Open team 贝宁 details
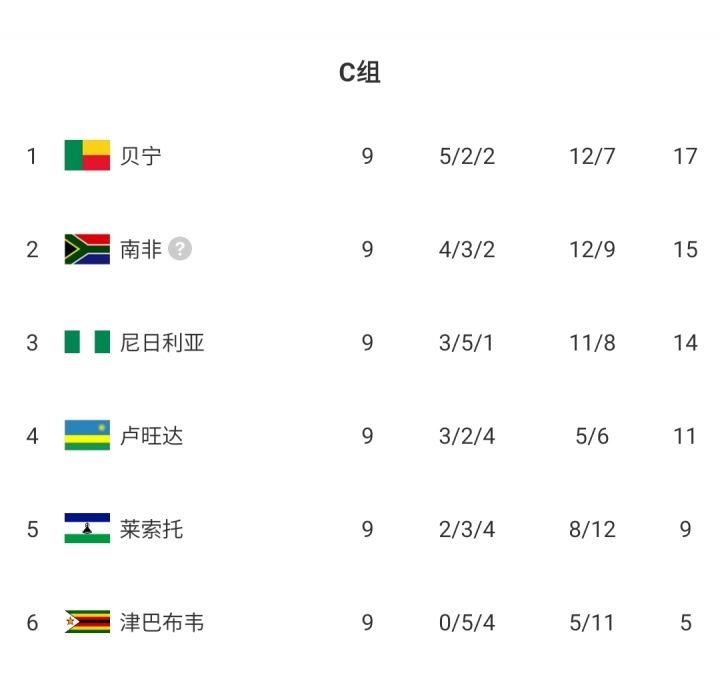The image size is (720, 681). pyautogui.click(x=141, y=156)
